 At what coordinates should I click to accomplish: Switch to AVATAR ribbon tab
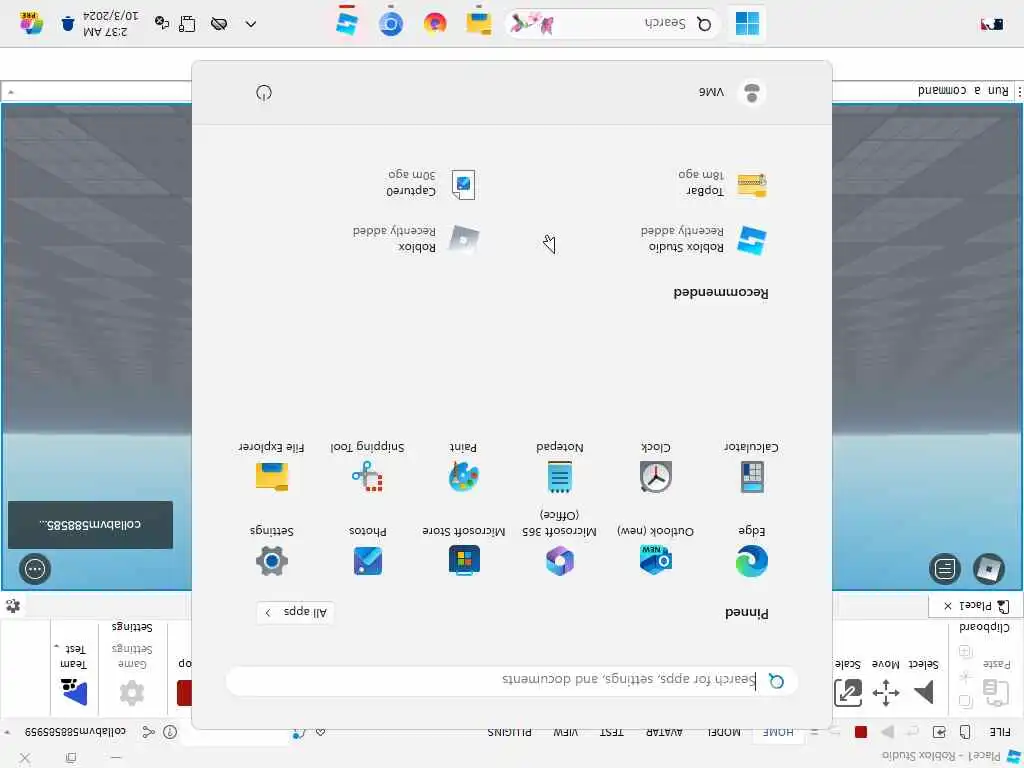(664, 732)
